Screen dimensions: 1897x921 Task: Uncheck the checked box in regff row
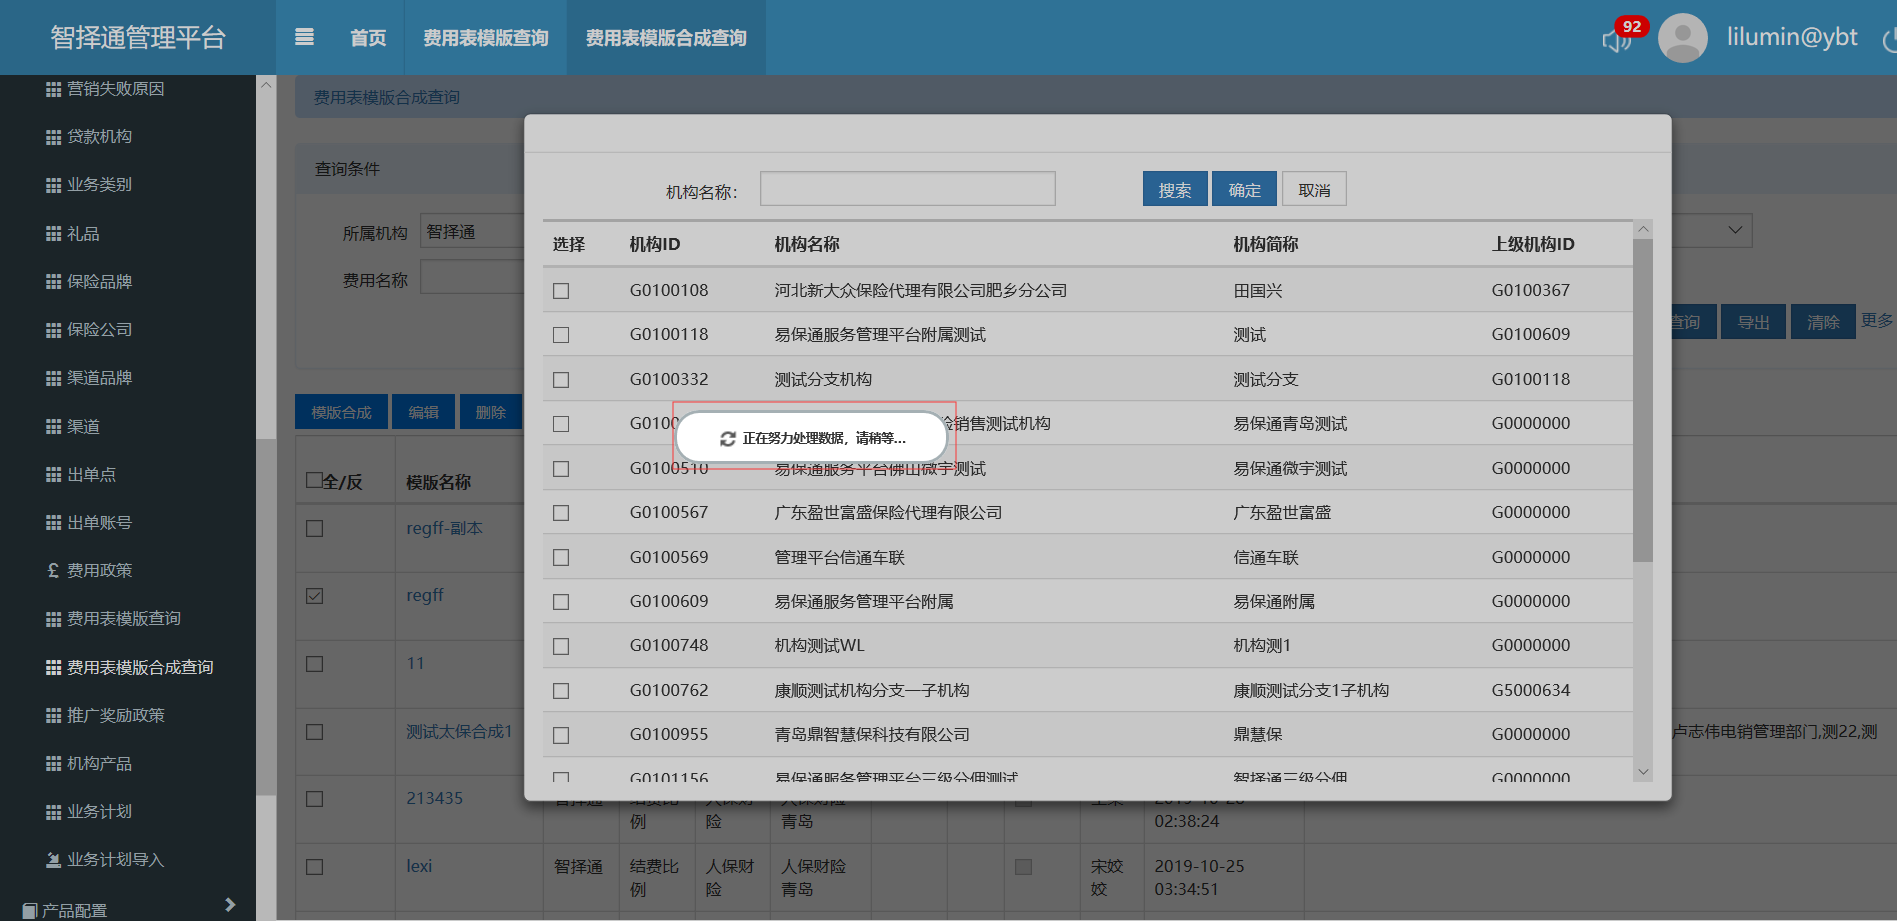point(314,596)
